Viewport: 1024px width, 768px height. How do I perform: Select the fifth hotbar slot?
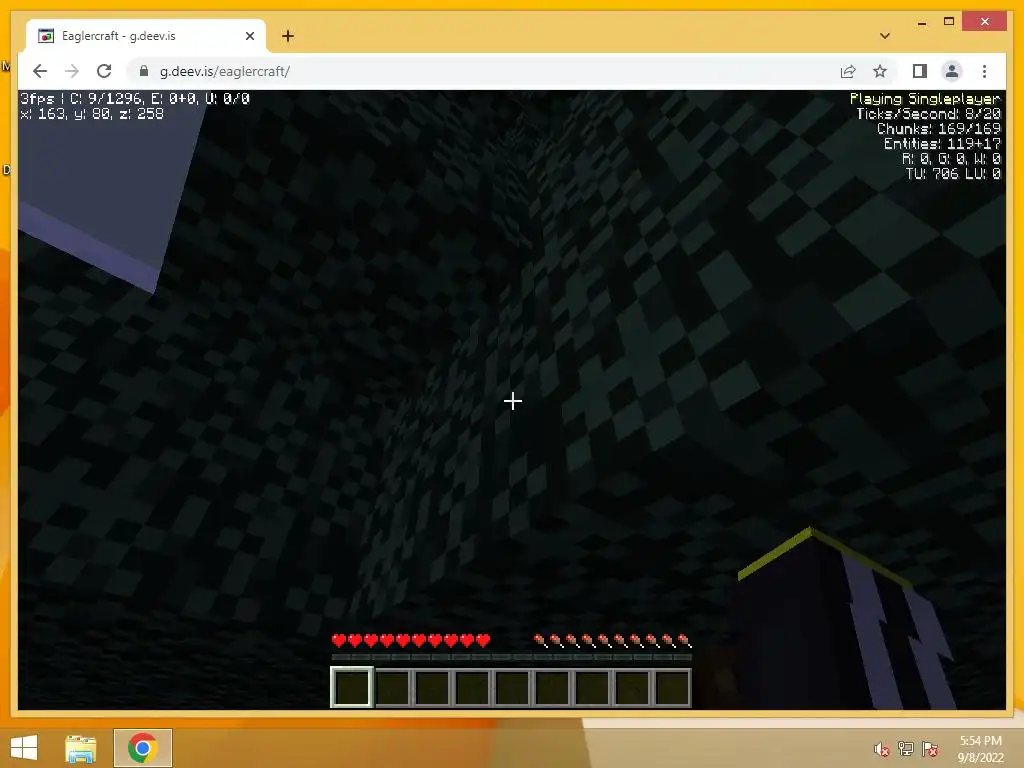[x=512, y=688]
